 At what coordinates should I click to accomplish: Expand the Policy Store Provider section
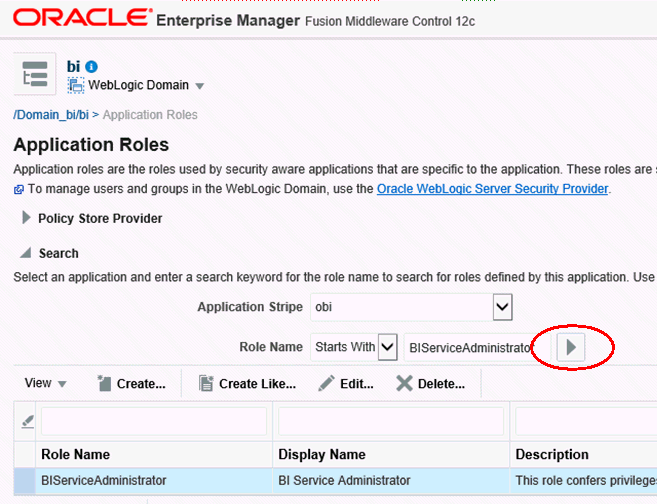(26, 218)
